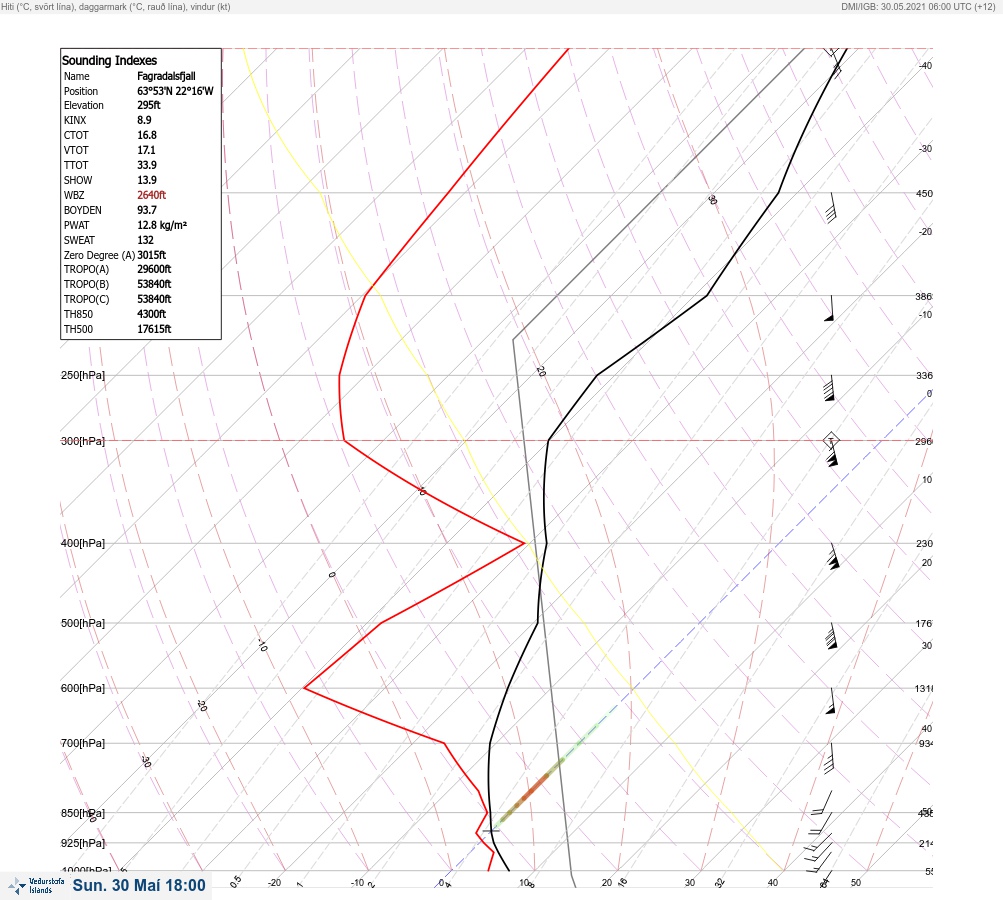Click the TH500 value '17615ft'
1003x900 pixels.
tap(154, 329)
